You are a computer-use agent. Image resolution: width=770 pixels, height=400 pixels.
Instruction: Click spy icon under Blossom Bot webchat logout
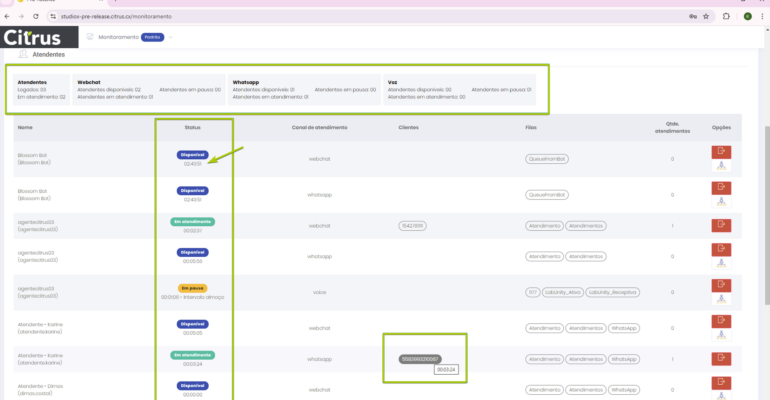[x=721, y=166]
